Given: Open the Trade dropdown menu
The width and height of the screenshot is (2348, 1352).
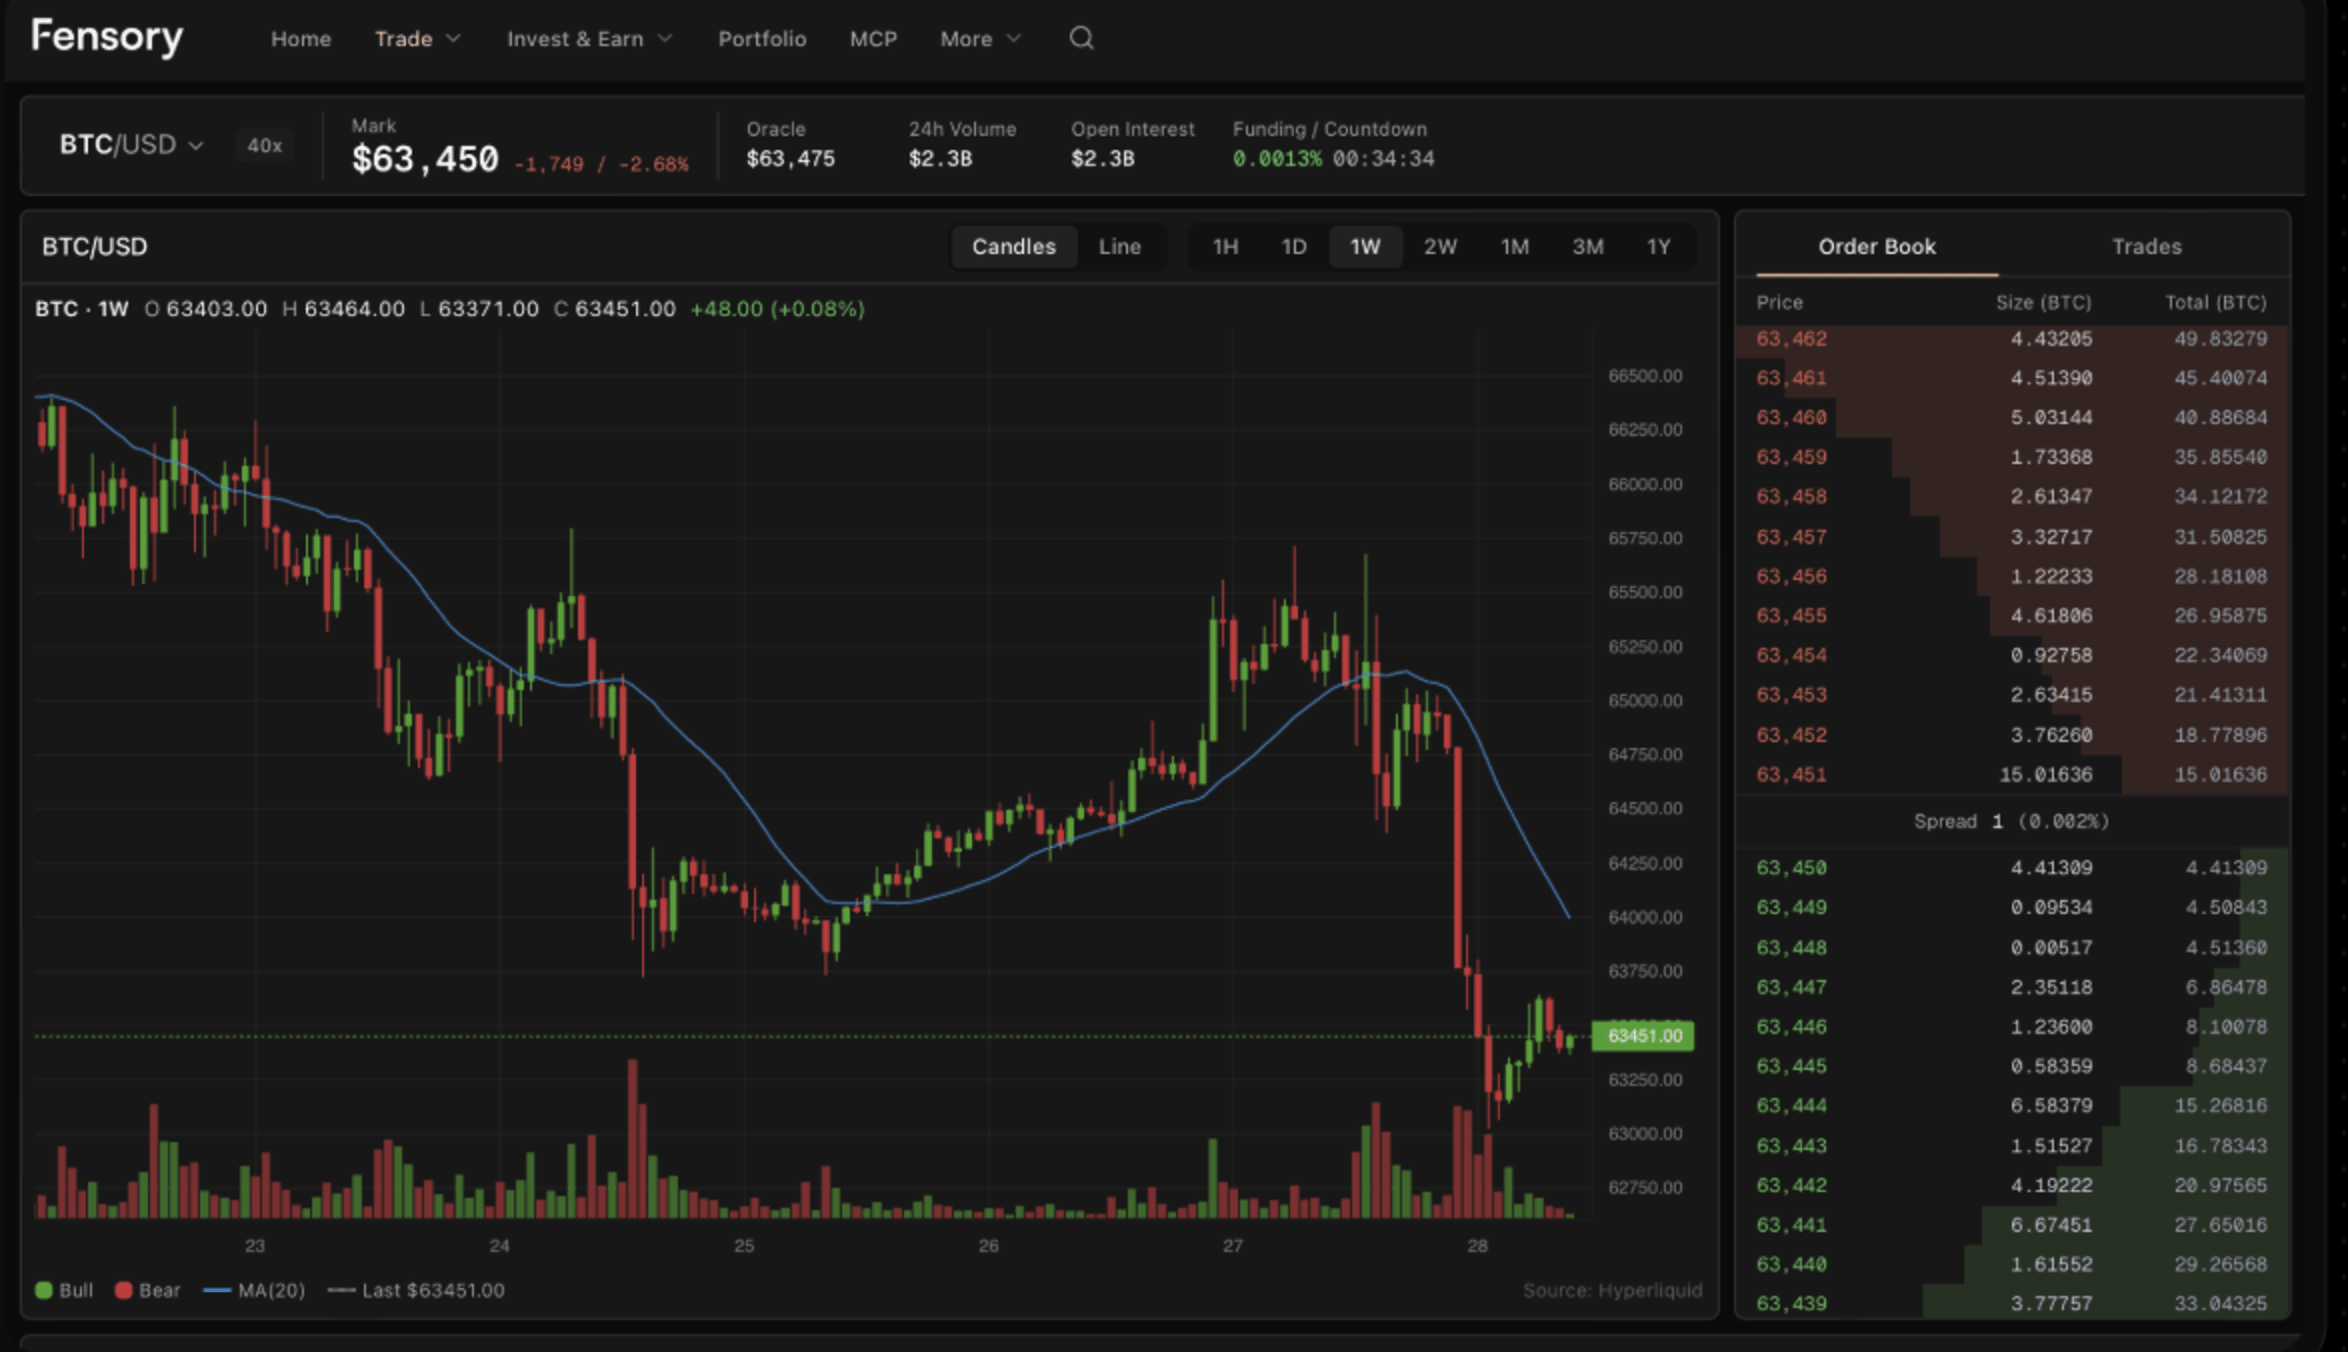Looking at the screenshot, I should coord(417,39).
